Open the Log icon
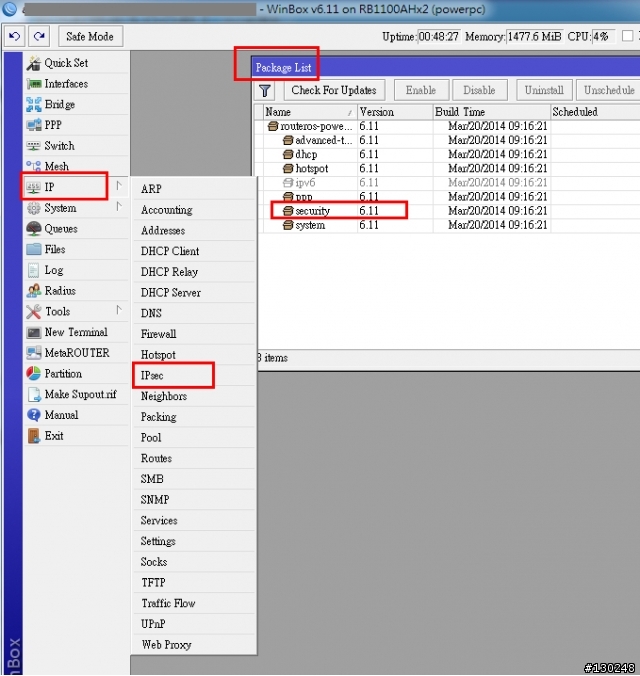The width and height of the screenshot is (640, 676). (x=34, y=270)
